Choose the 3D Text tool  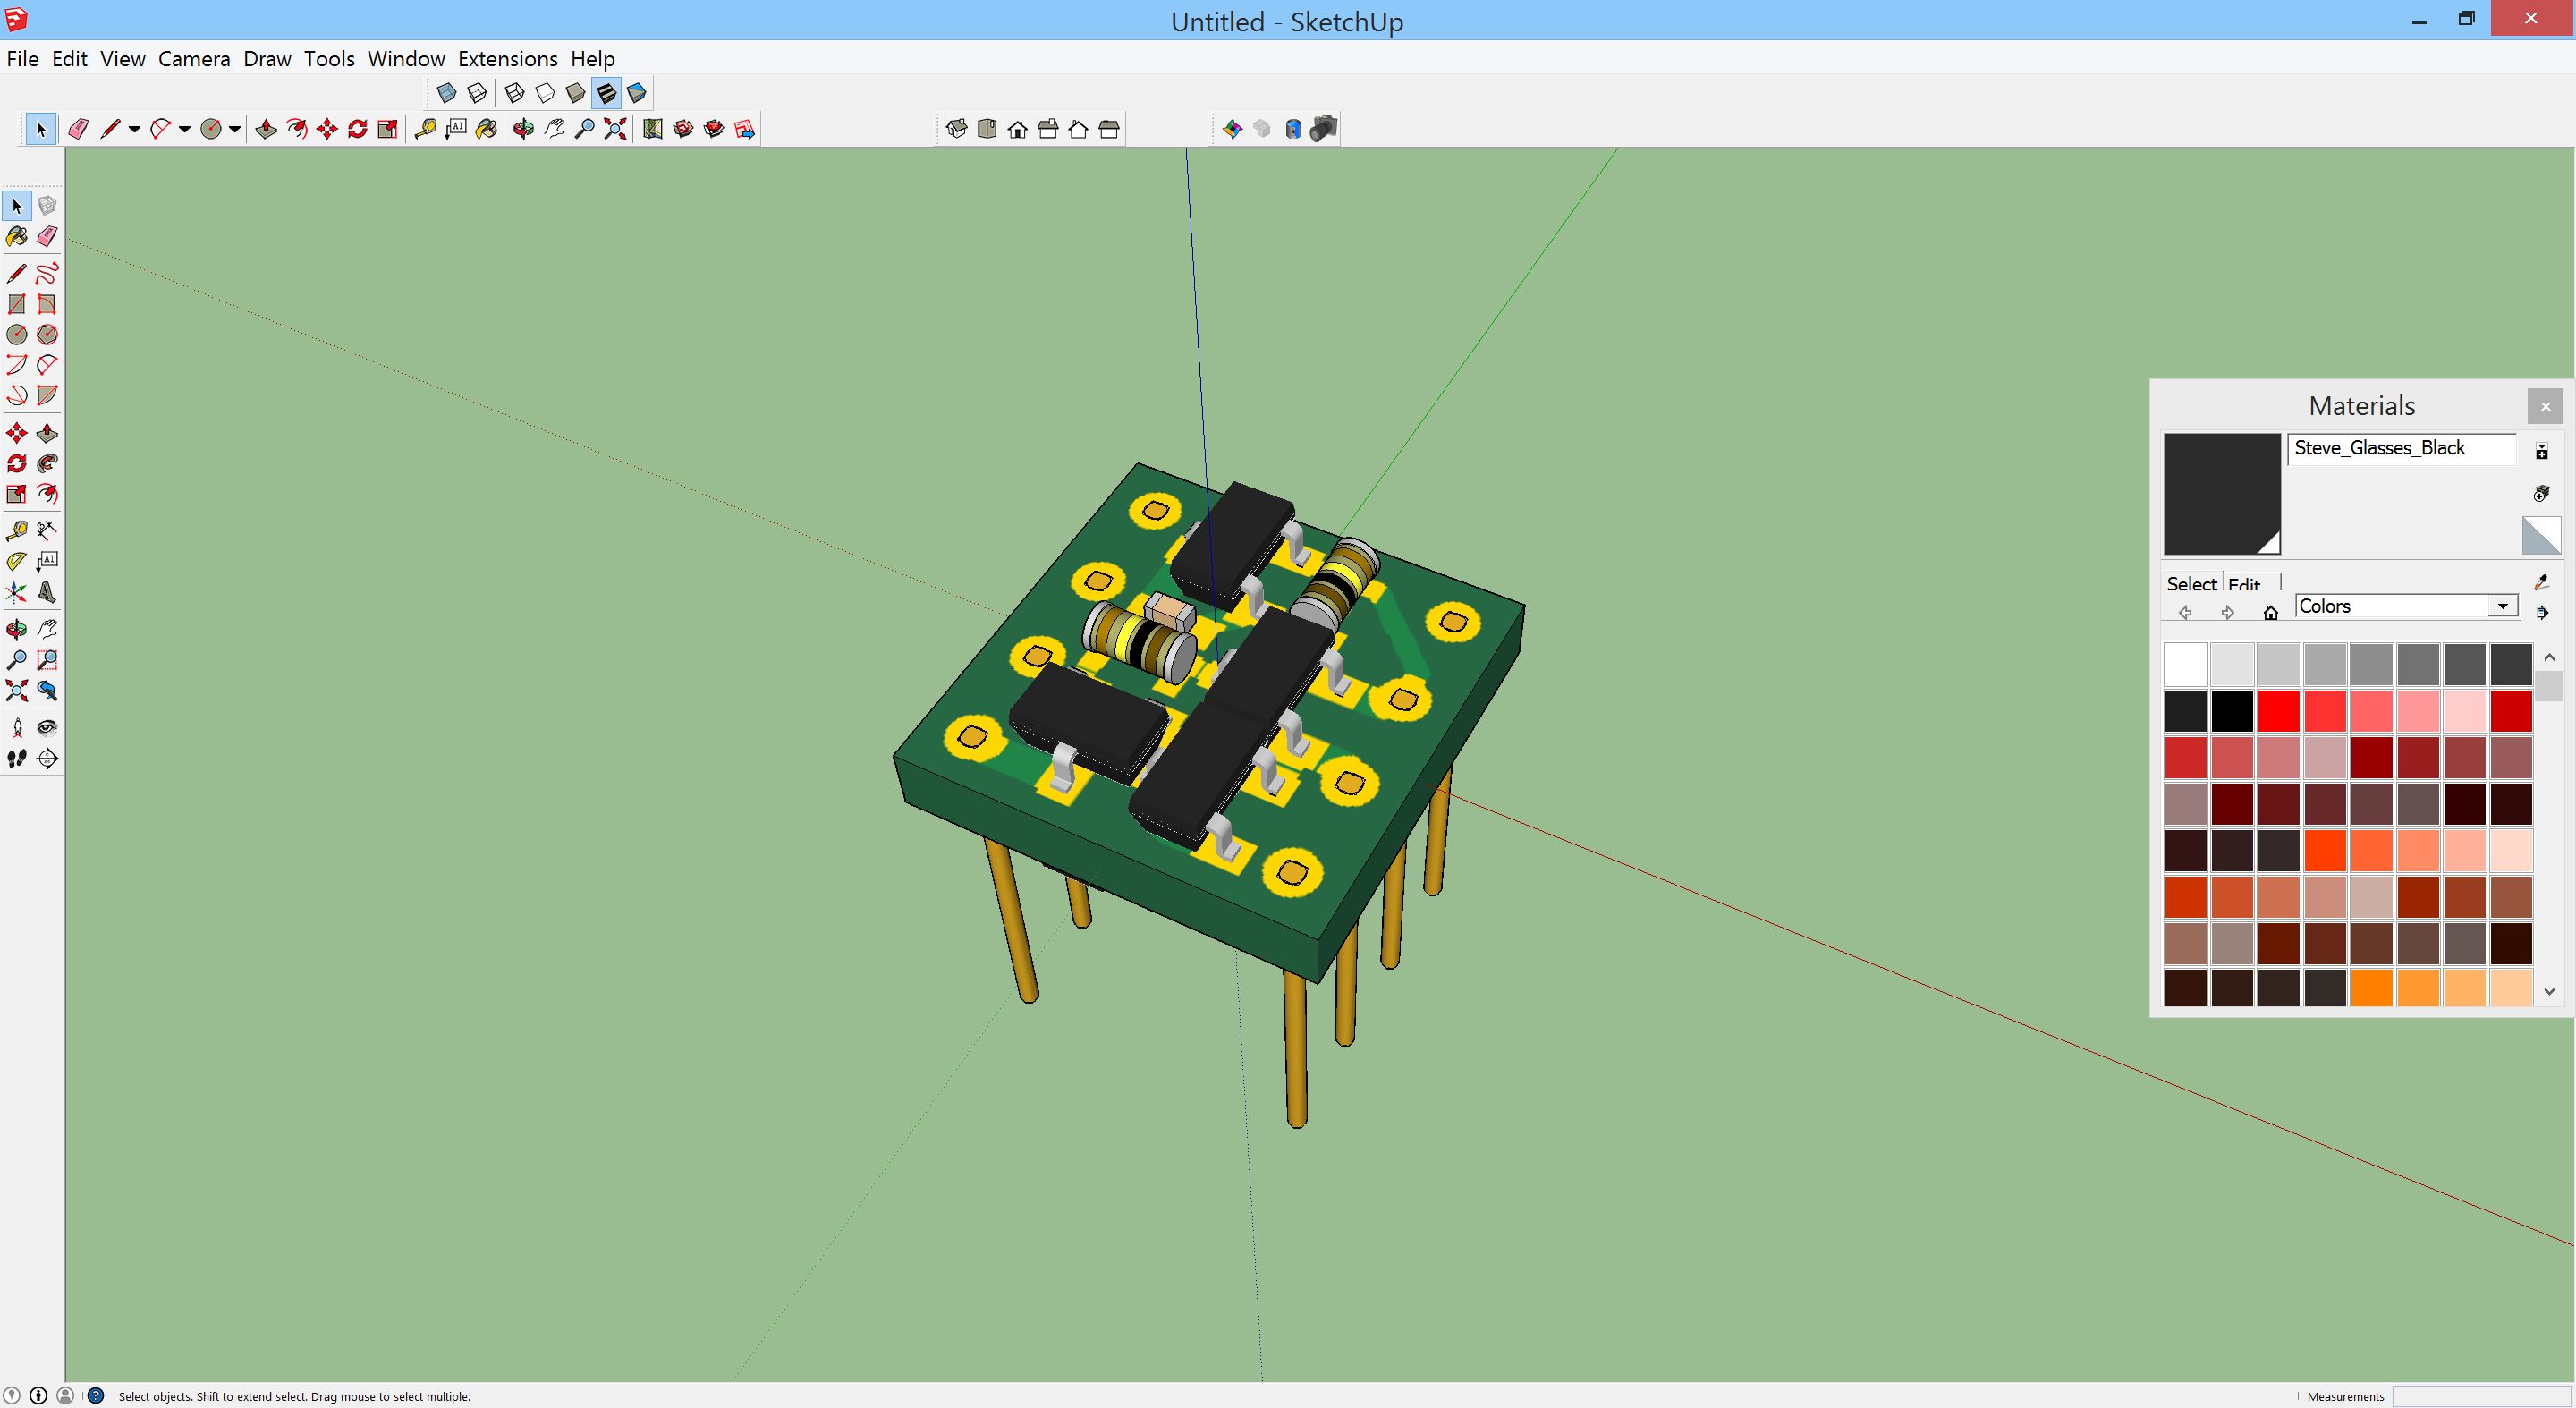point(47,592)
